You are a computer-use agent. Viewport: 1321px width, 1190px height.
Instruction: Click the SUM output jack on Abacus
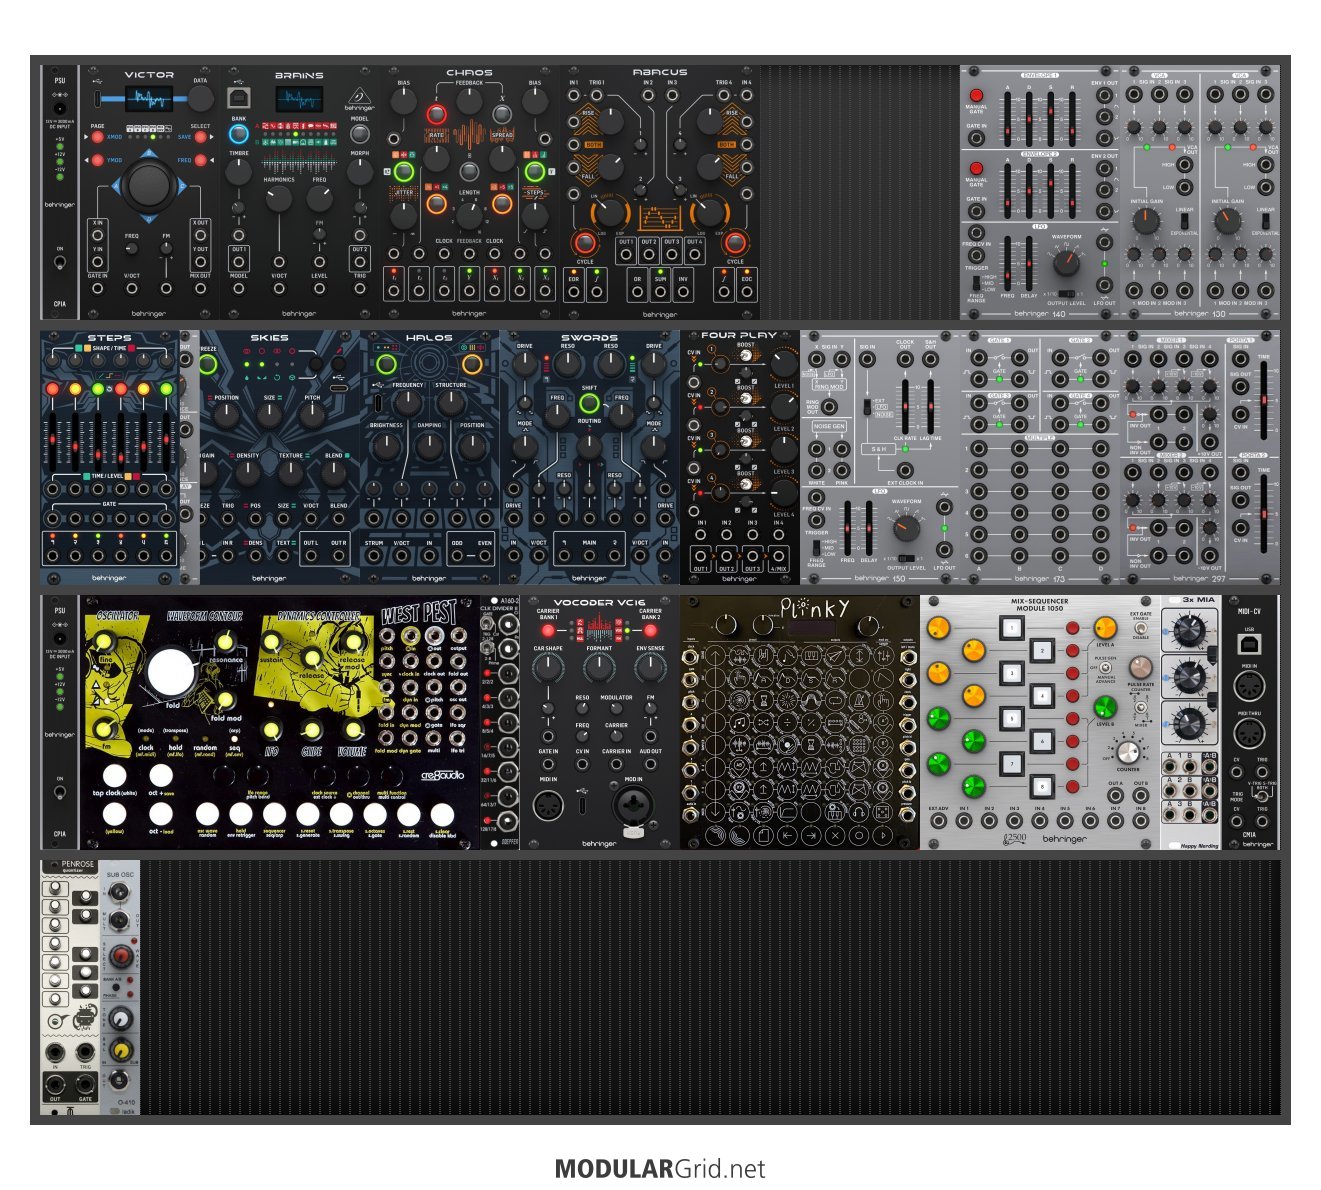point(660,292)
